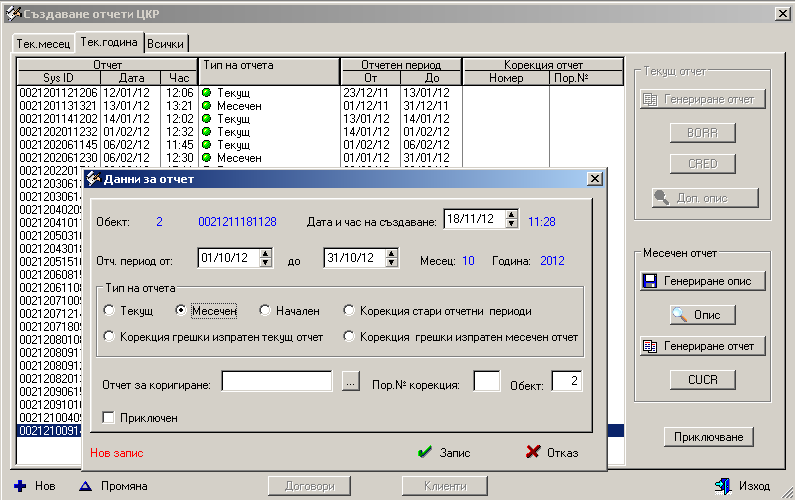Click the Дата column header
Image resolution: width=795 pixels, height=500 pixels.
[x=131, y=78]
